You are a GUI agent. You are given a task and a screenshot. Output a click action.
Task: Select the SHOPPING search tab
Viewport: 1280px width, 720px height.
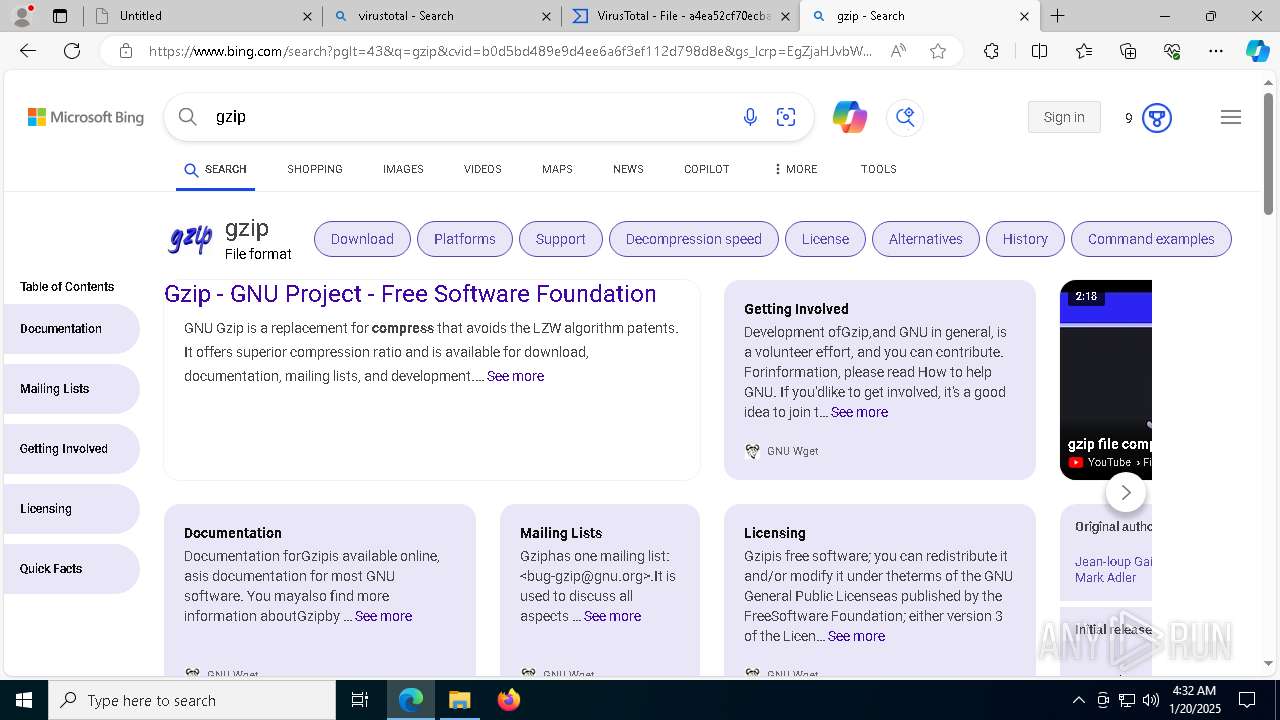(315, 169)
